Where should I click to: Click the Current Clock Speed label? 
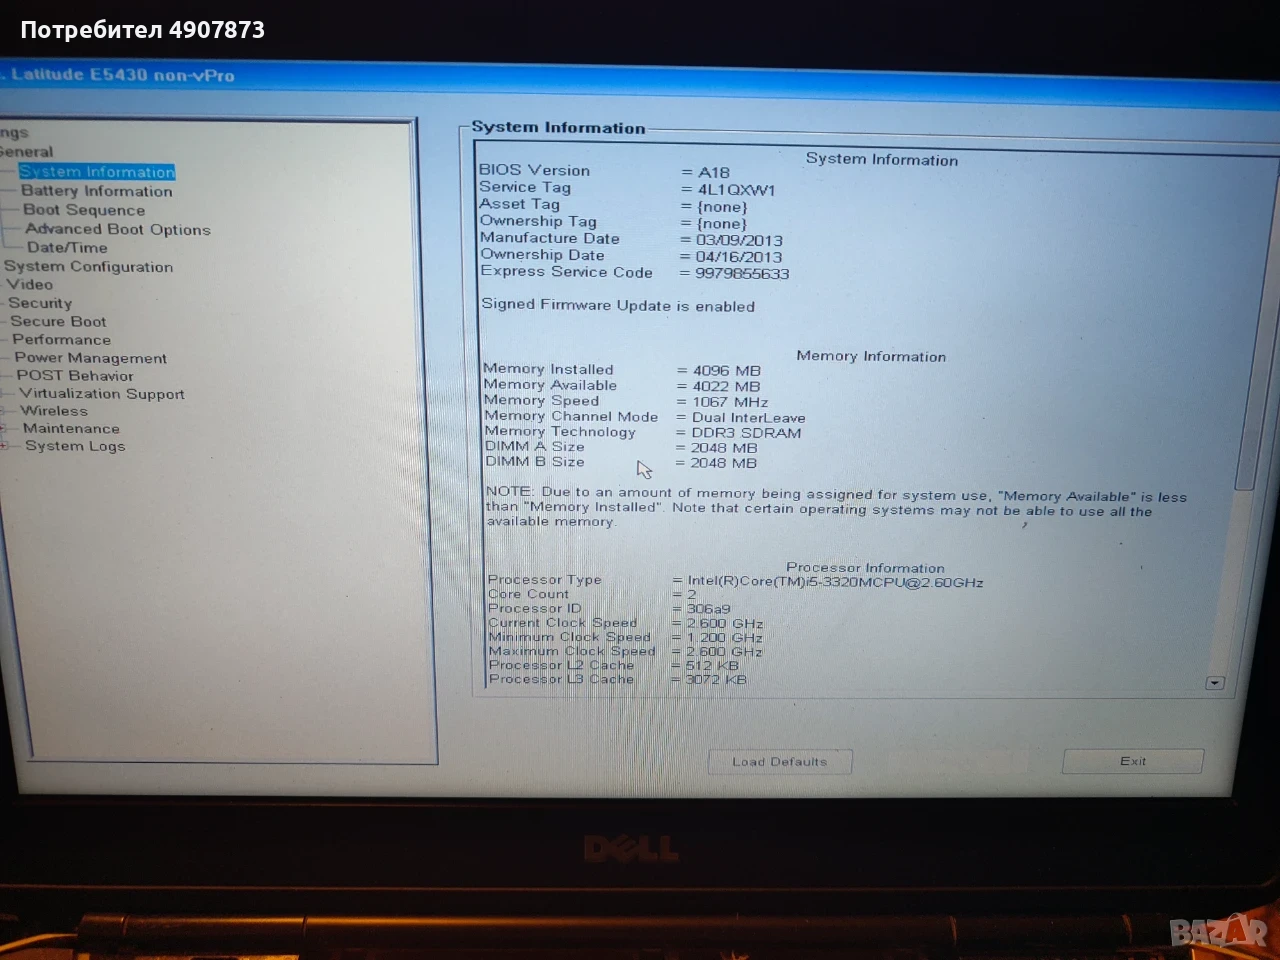click(563, 622)
